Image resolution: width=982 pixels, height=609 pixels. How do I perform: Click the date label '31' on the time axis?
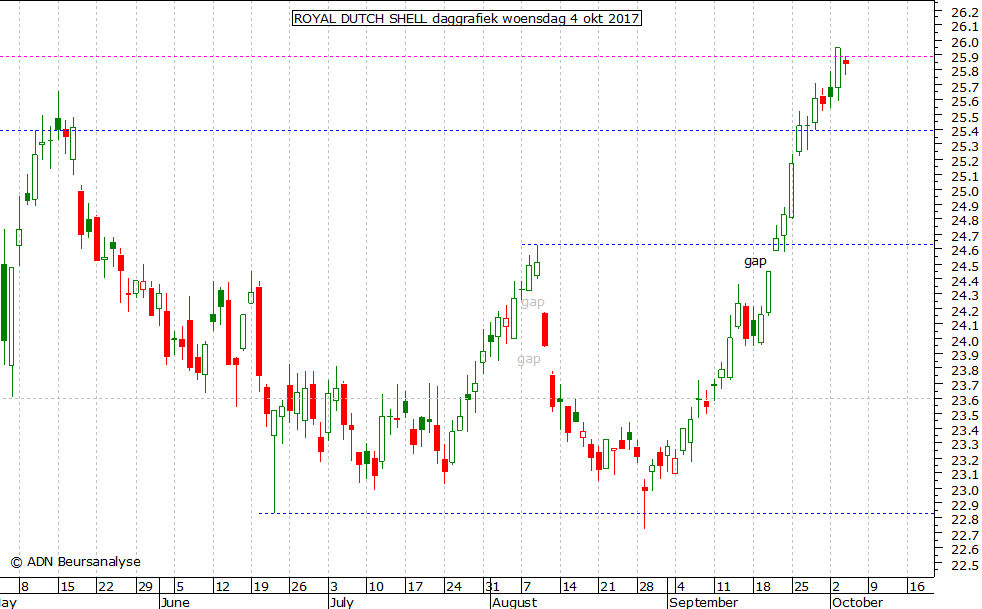click(x=492, y=586)
